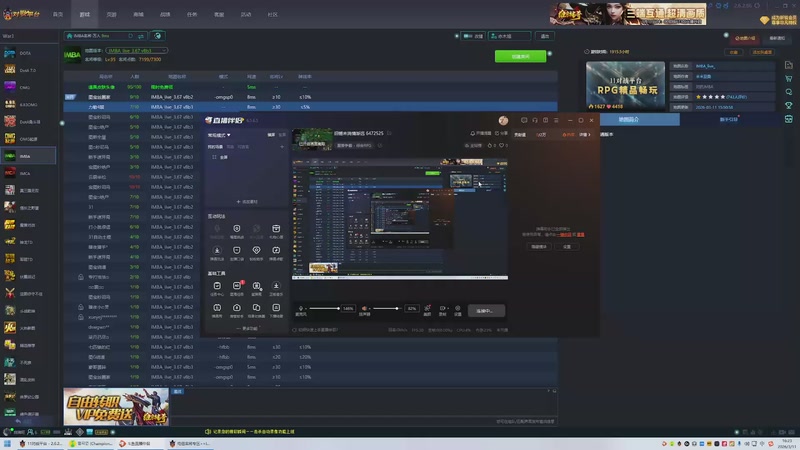Image resolution: width=800 pixels, height=450 pixels.
Task: Click the settings button in the danmaku panel
Action: pyautogui.click(x=567, y=246)
